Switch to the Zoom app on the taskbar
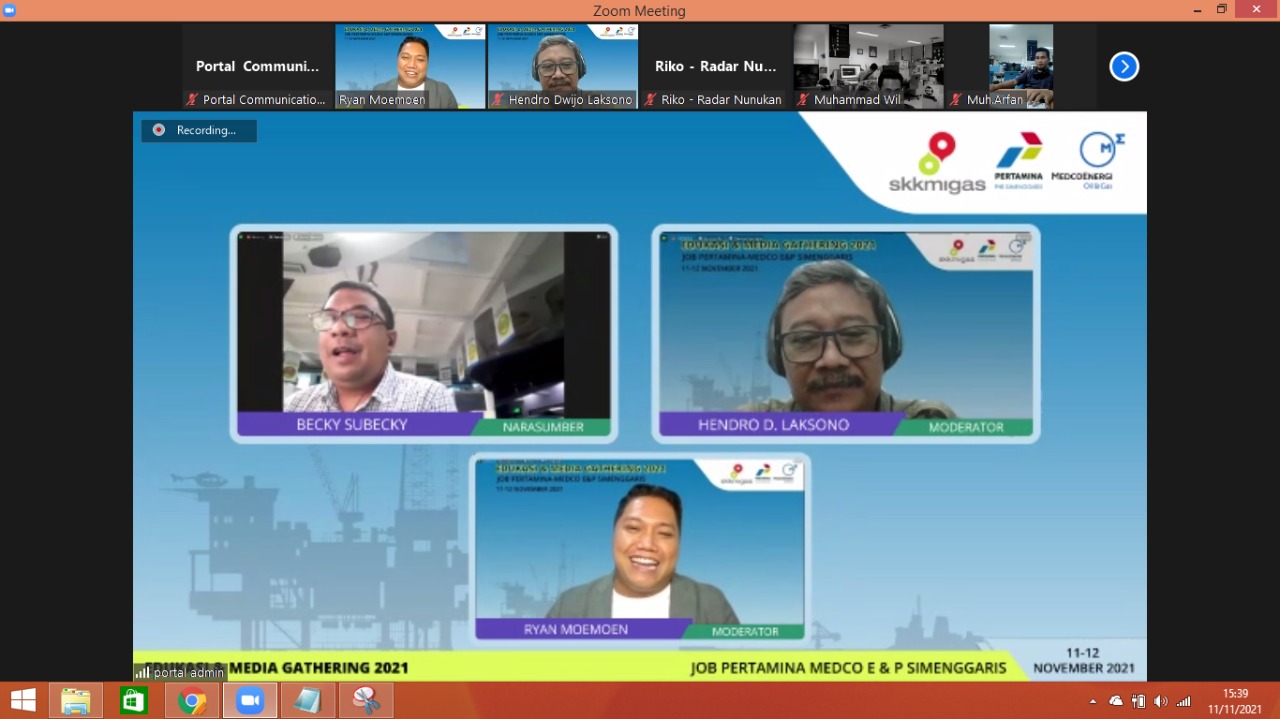Viewport: 1280px width, 719px height. 249,700
